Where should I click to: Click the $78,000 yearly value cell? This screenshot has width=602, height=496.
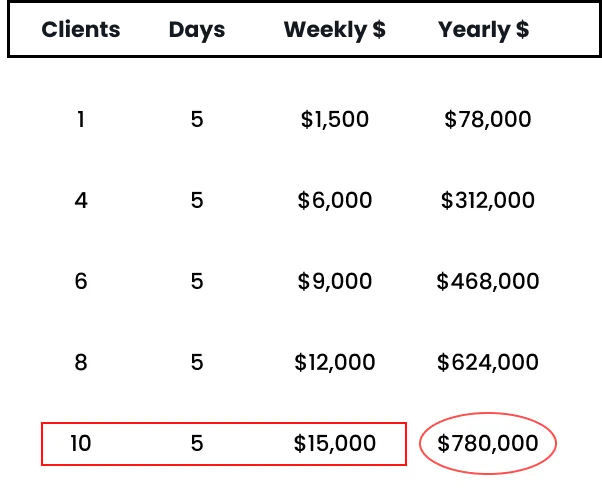487,120
